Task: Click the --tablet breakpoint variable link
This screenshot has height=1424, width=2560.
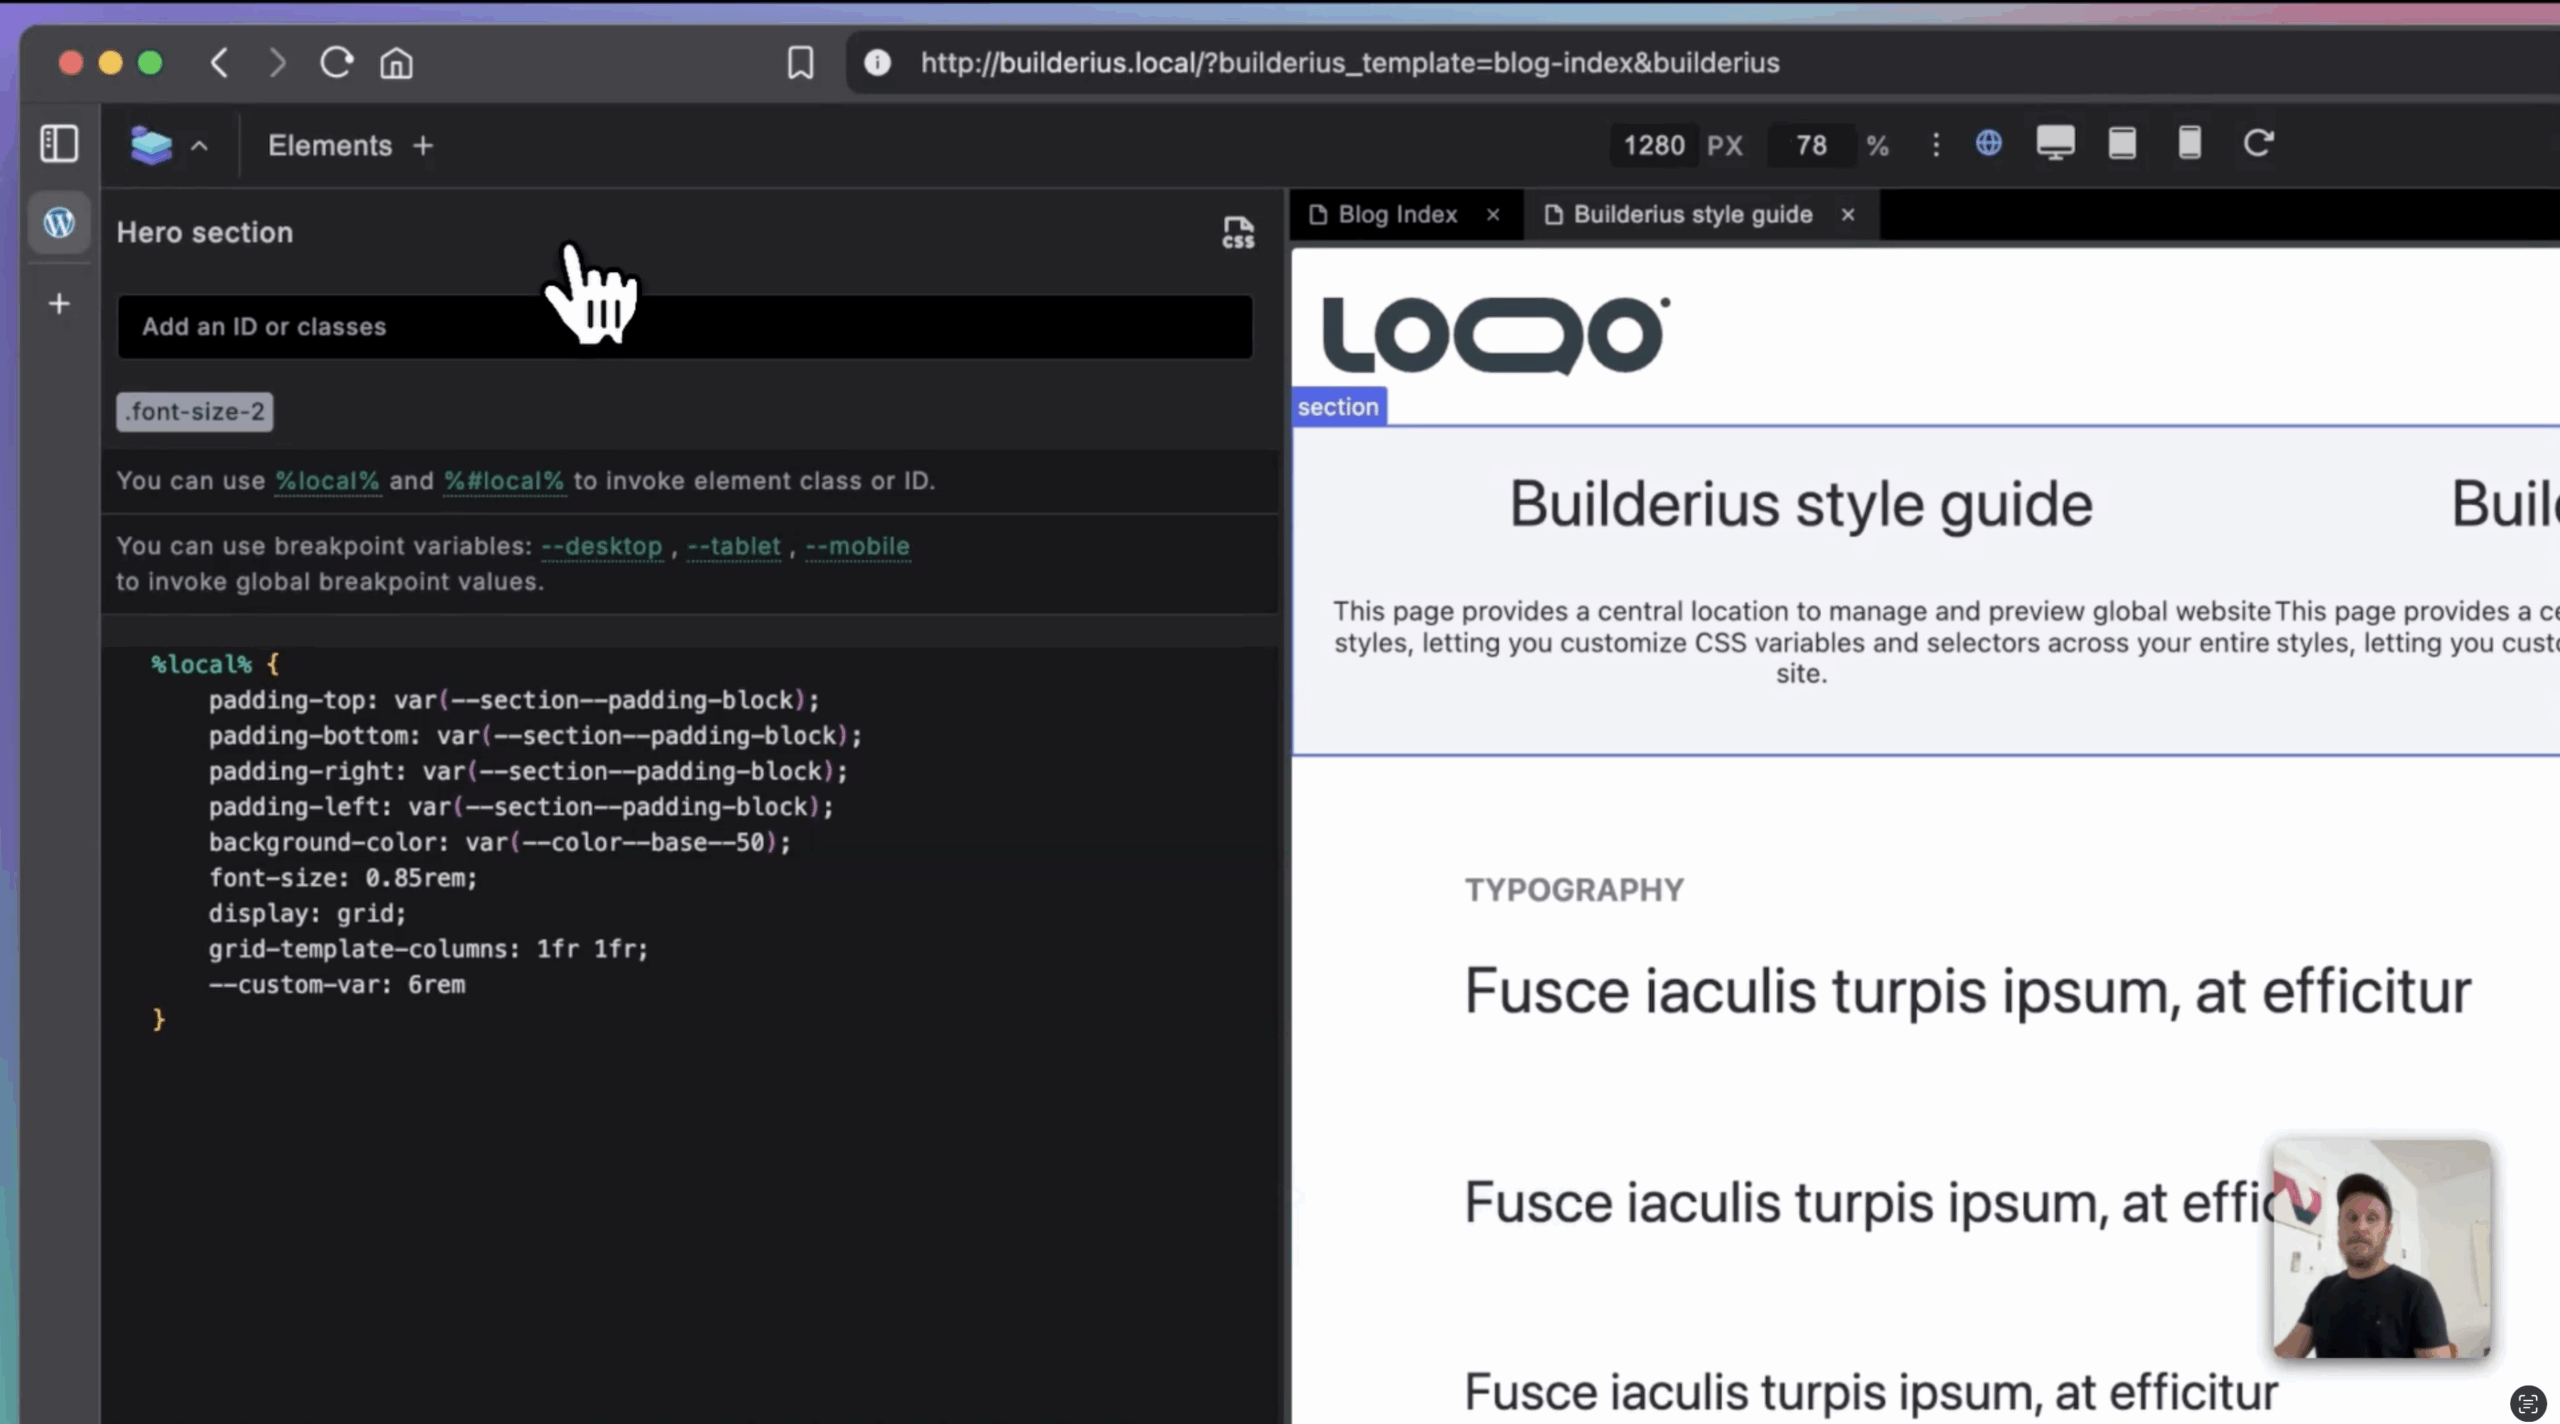Action: click(733, 547)
